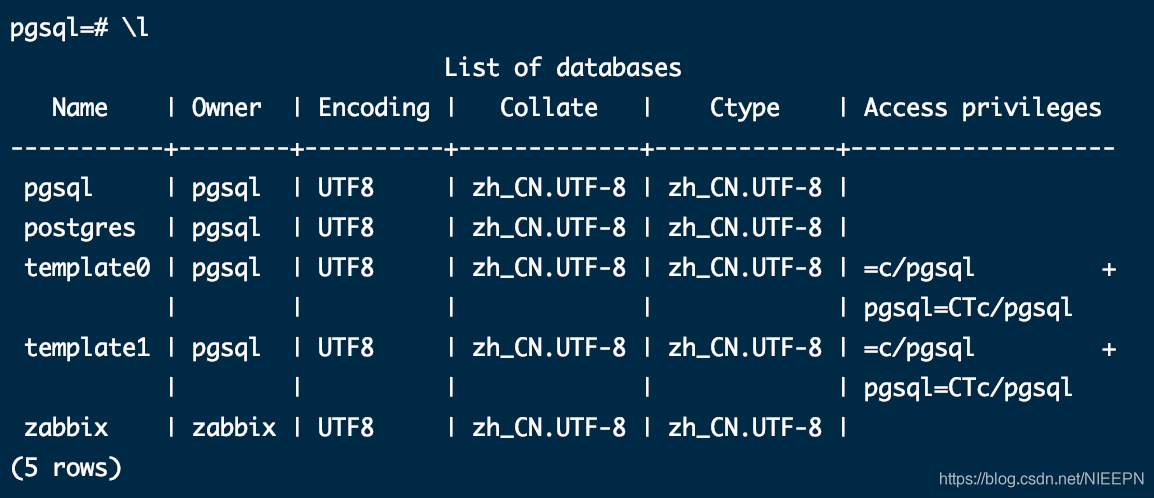The height and width of the screenshot is (498, 1154).
Task: Click pgsql=CTc/pgsql under template1 row
Action: click(968, 388)
